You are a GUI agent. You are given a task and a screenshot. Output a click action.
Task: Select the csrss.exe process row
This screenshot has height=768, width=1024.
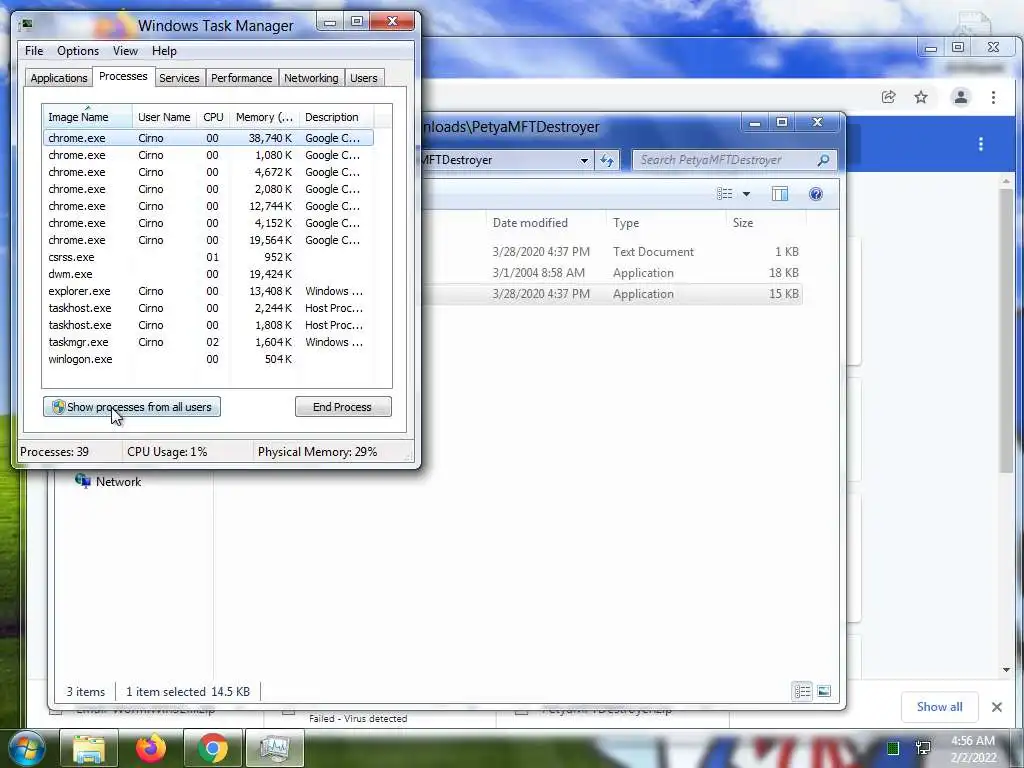[x=208, y=257]
